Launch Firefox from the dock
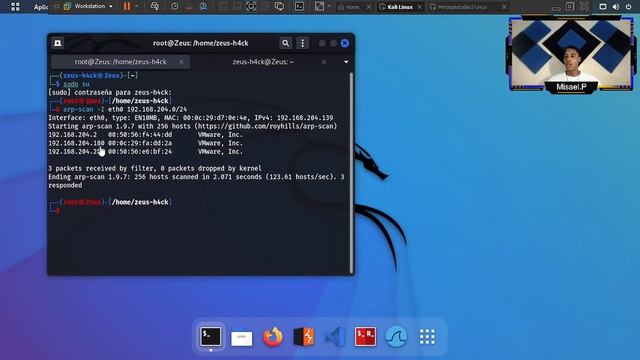 273,337
